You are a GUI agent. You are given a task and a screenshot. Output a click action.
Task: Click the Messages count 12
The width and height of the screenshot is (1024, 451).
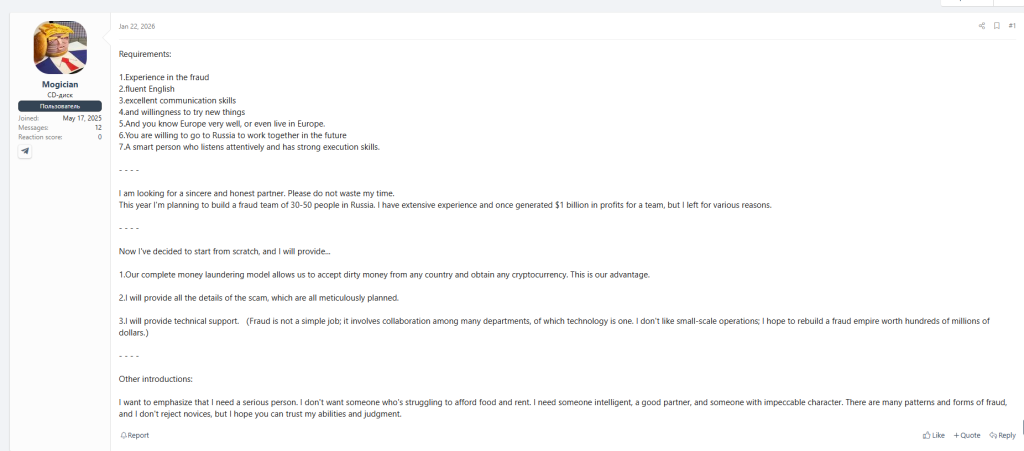coord(98,127)
